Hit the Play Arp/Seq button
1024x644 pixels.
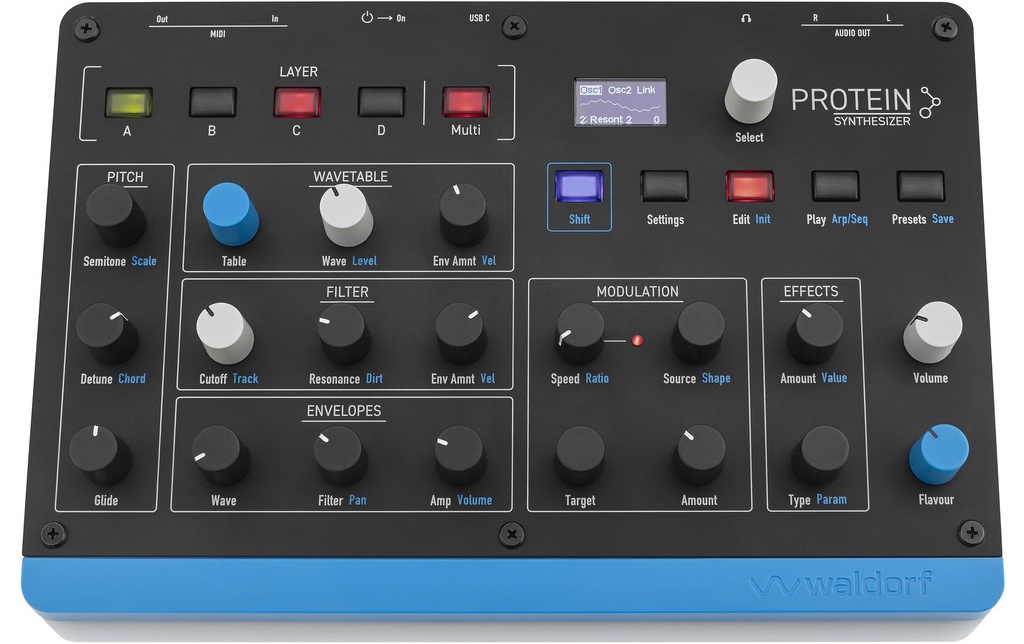[835, 185]
